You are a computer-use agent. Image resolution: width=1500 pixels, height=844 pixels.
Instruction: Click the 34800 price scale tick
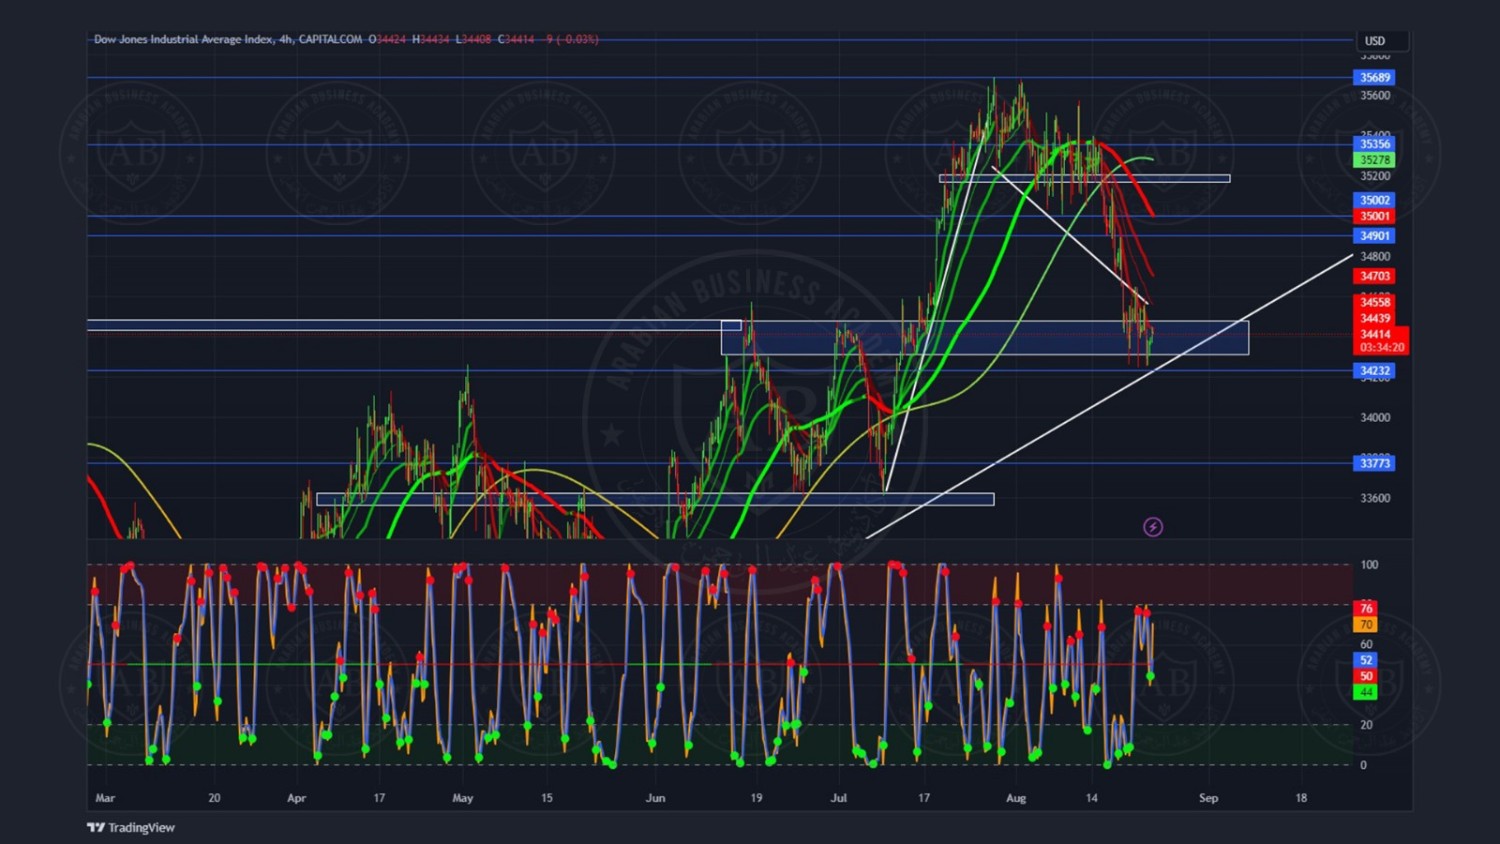point(1375,257)
